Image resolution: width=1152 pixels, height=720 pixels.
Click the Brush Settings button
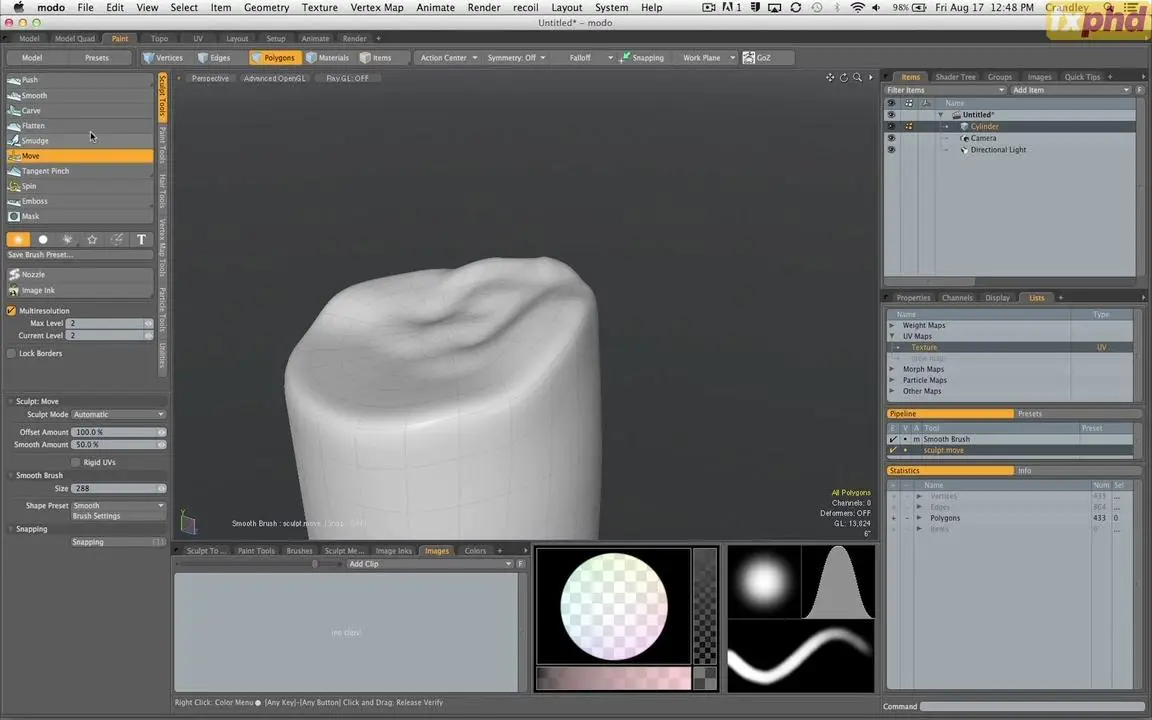pos(118,516)
